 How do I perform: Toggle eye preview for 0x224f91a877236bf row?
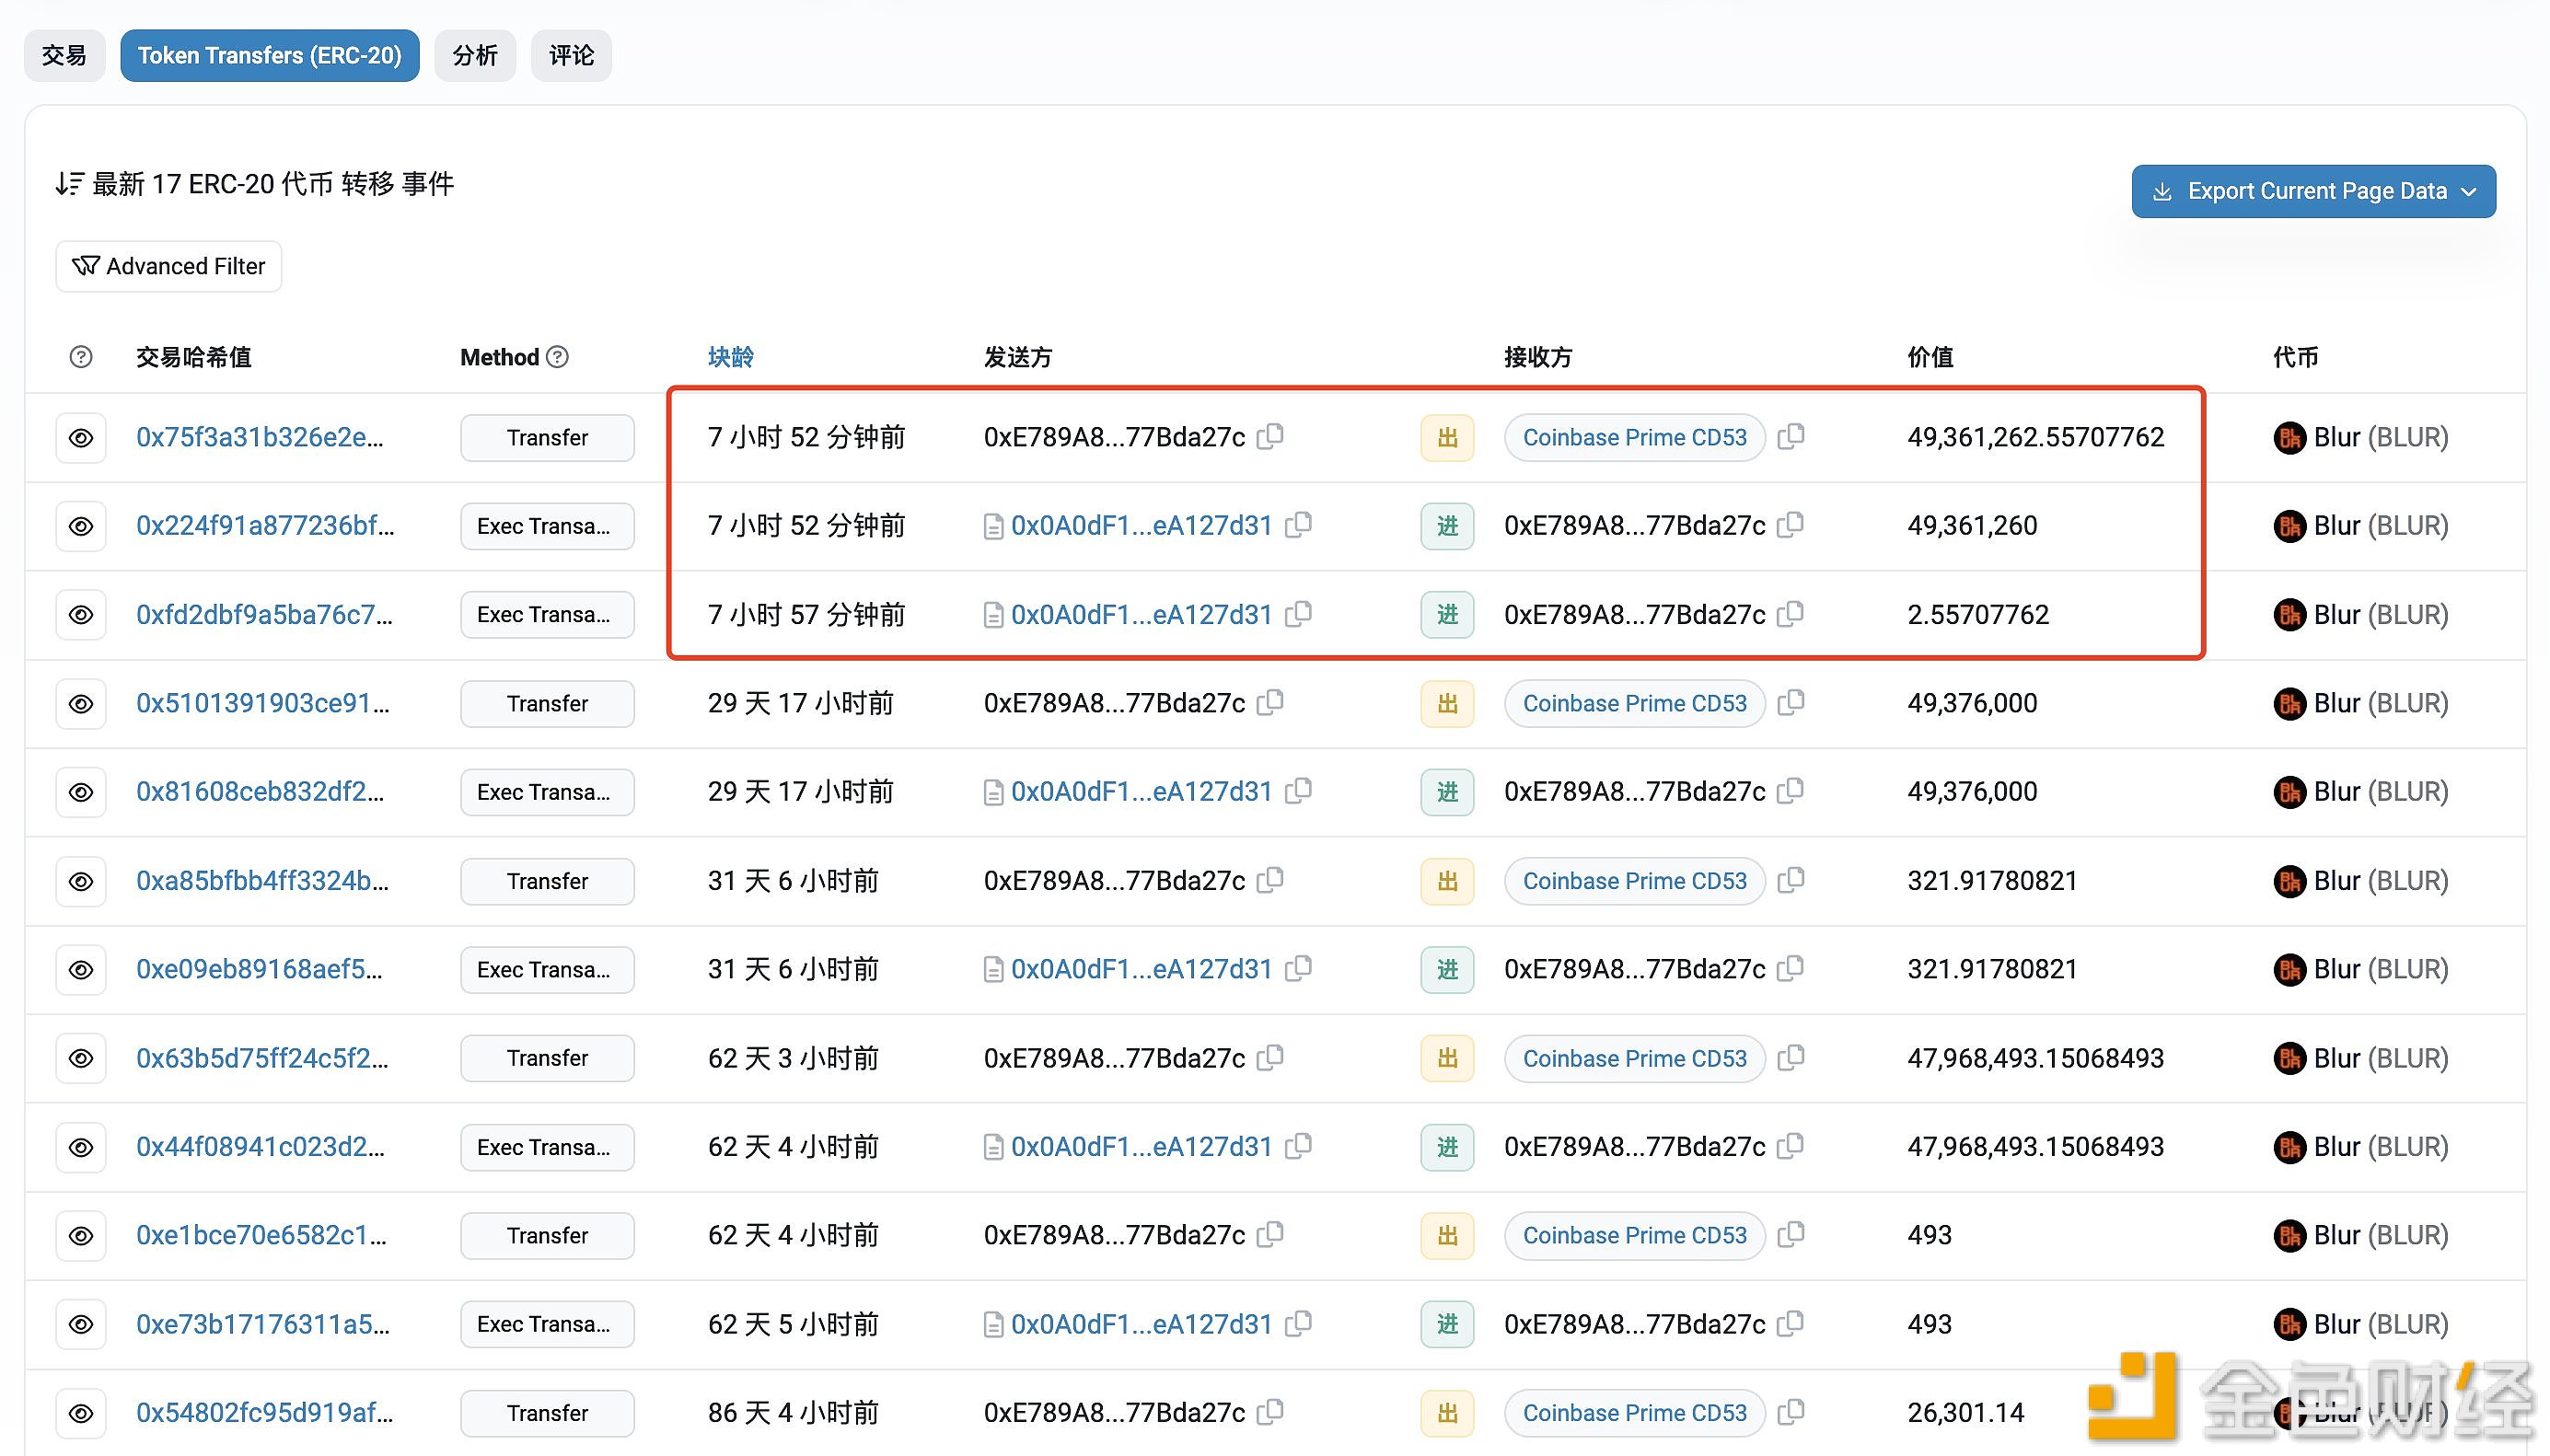click(x=81, y=526)
